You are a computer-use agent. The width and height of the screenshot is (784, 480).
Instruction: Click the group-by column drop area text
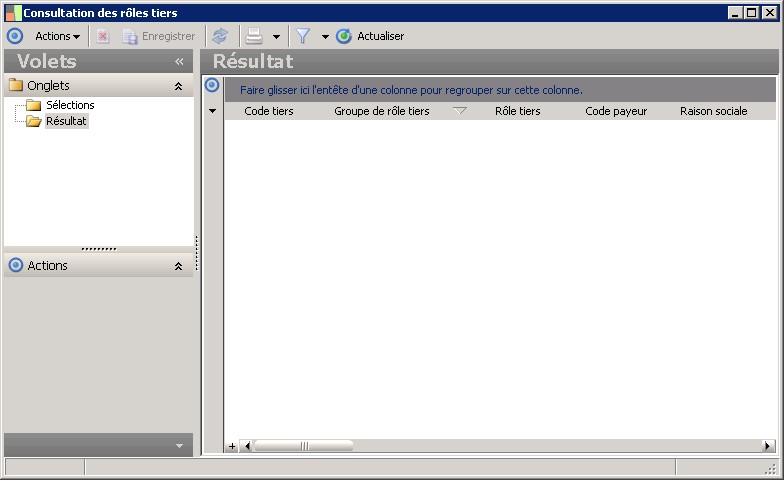click(x=411, y=90)
